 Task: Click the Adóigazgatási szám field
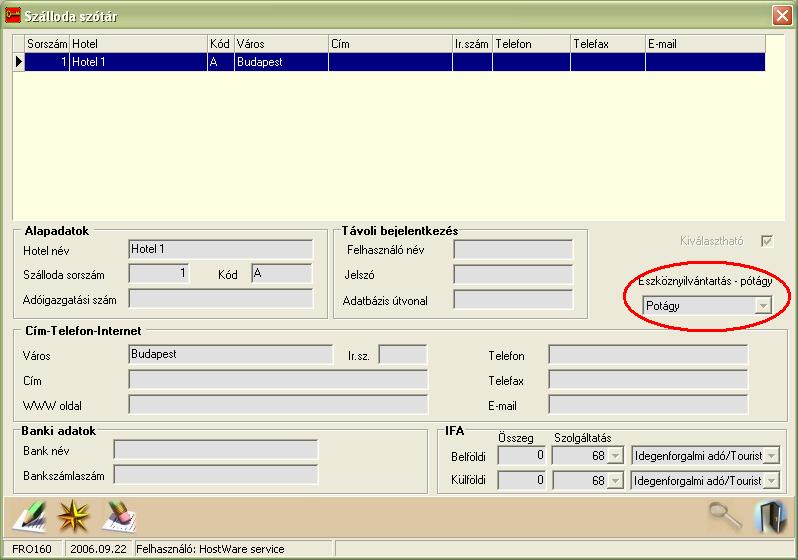pyautogui.click(x=220, y=299)
